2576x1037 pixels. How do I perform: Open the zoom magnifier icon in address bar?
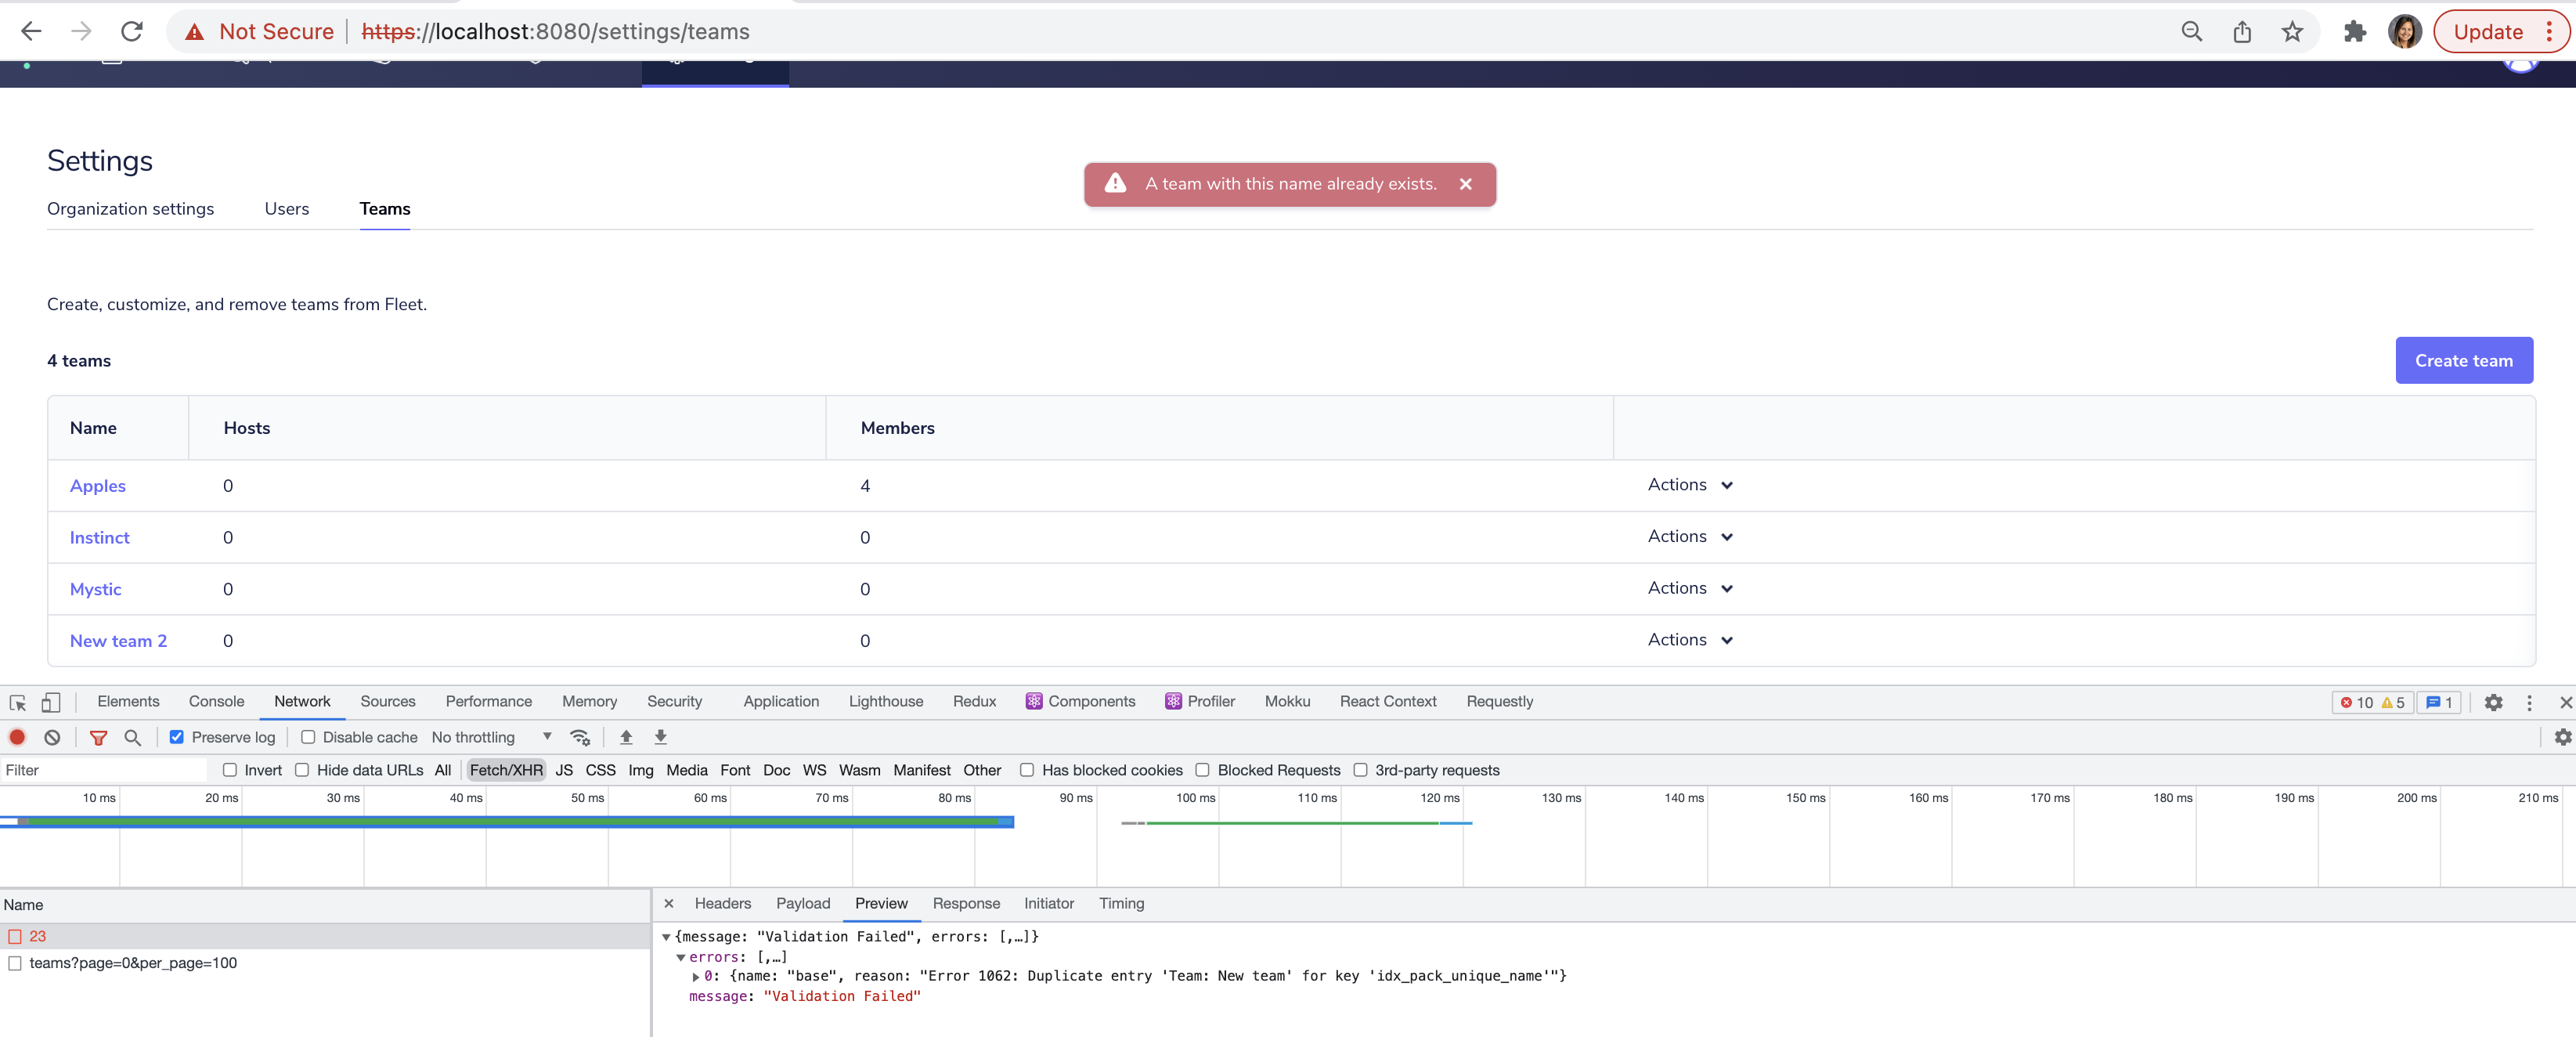click(2192, 32)
